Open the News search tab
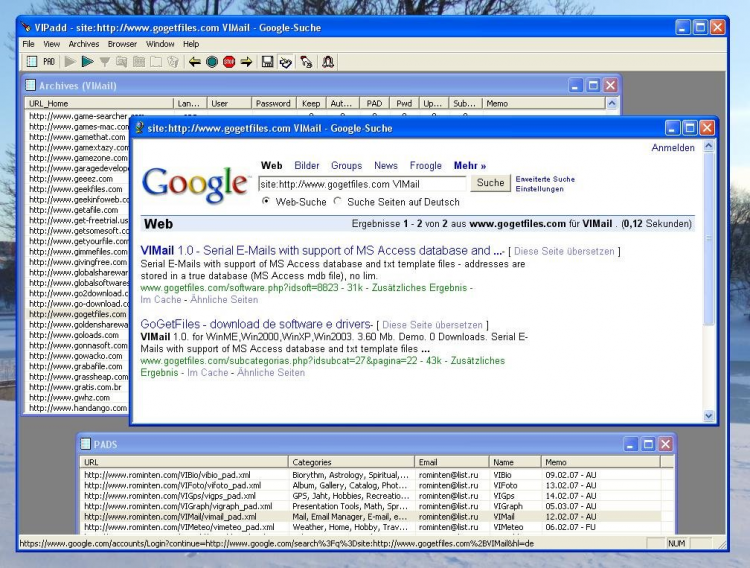The height and width of the screenshot is (568, 750). click(x=386, y=166)
